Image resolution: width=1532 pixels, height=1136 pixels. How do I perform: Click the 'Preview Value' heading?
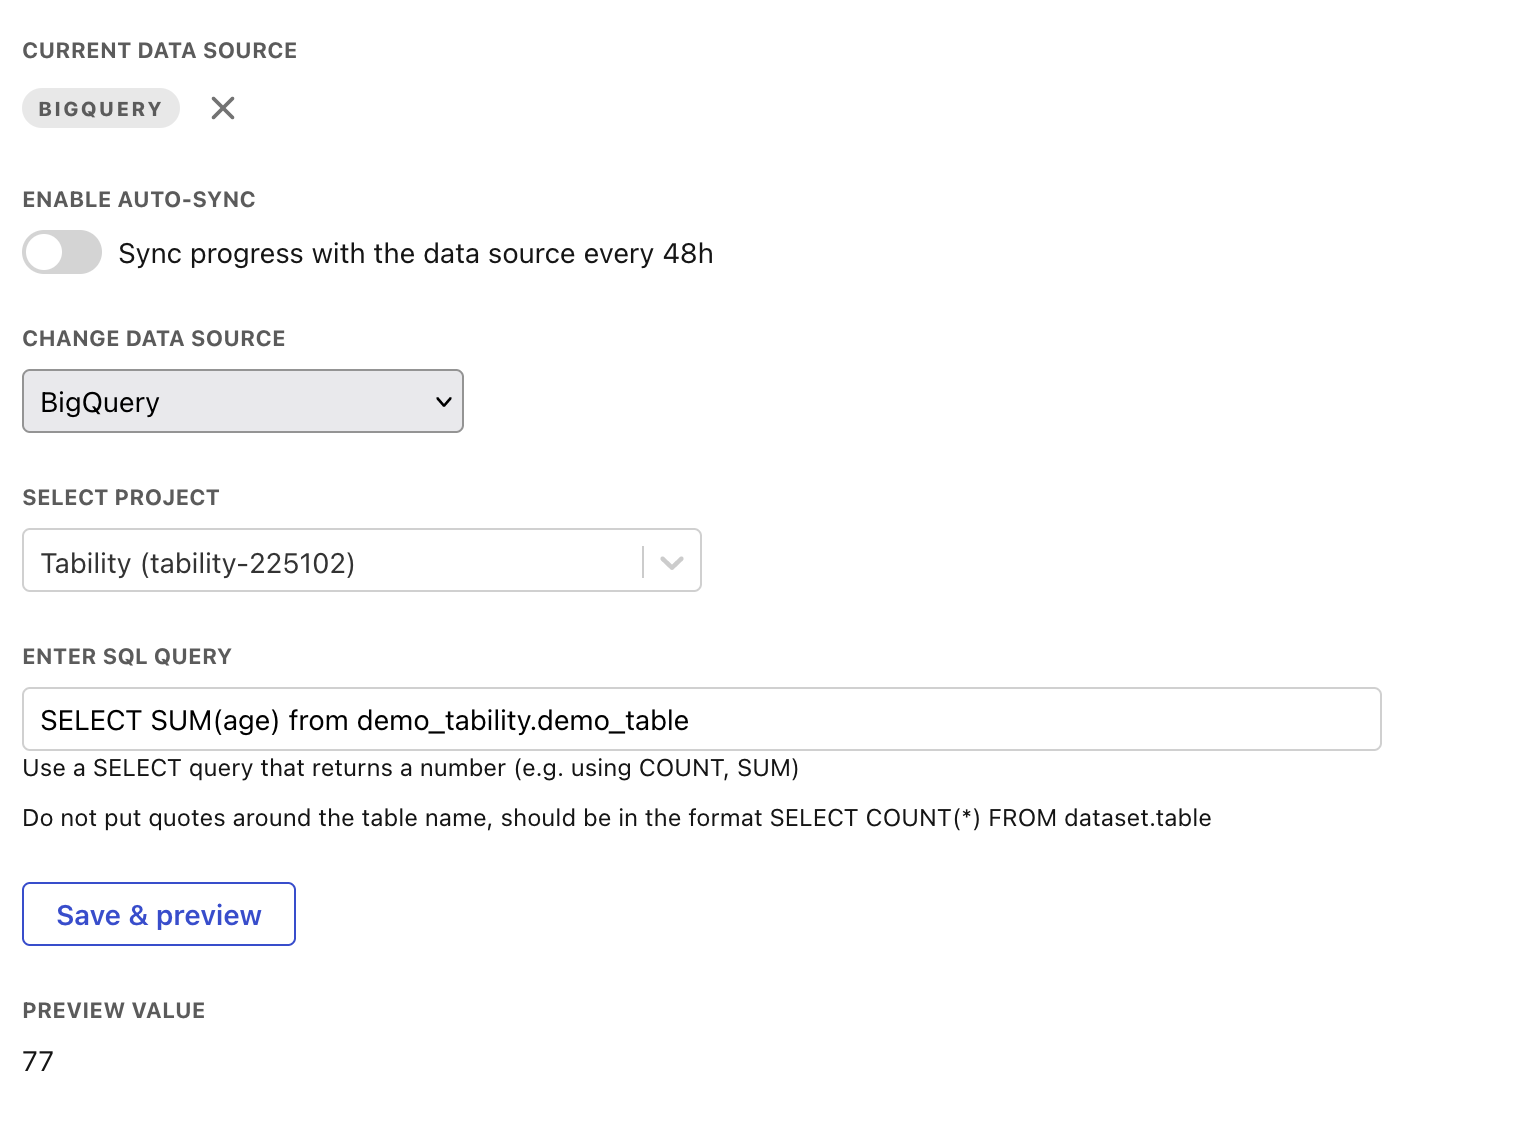pos(114,1011)
